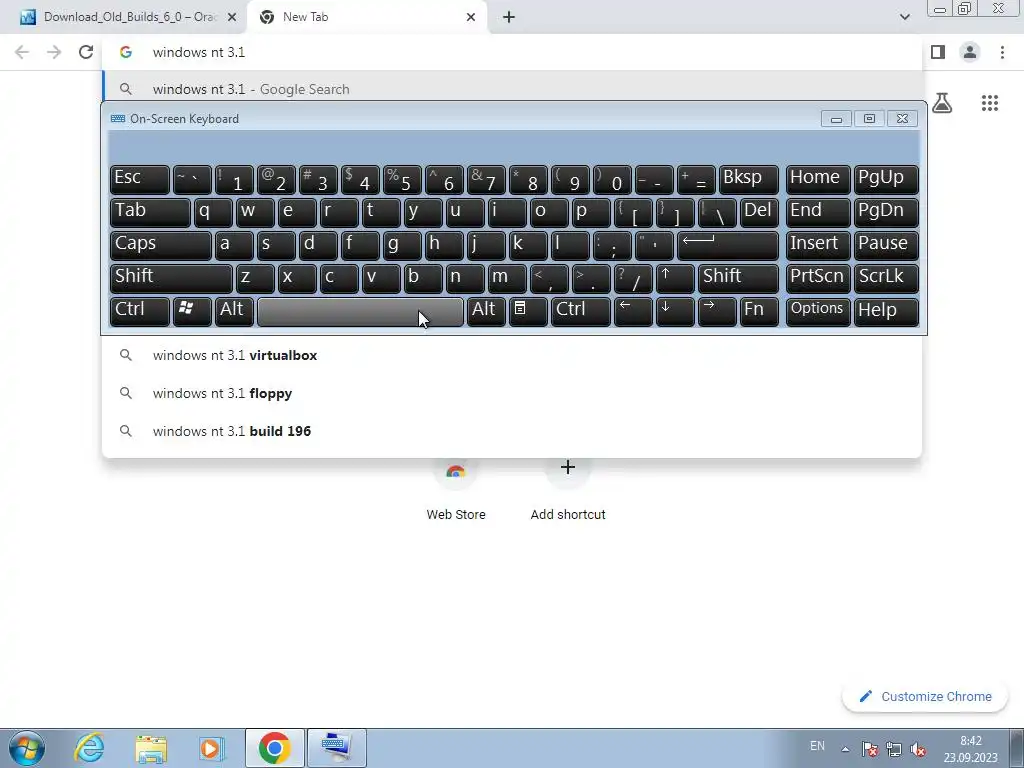Image resolution: width=1024 pixels, height=768 pixels.
Task: Open Customize Chrome
Action: pos(925,696)
